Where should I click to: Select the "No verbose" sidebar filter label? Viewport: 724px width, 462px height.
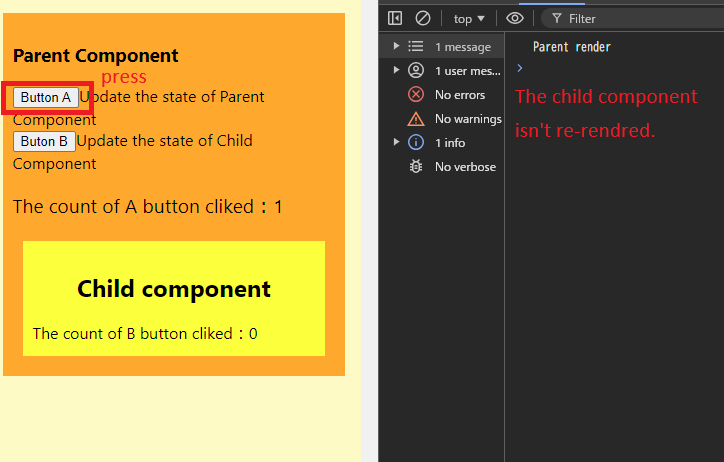tap(465, 167)
